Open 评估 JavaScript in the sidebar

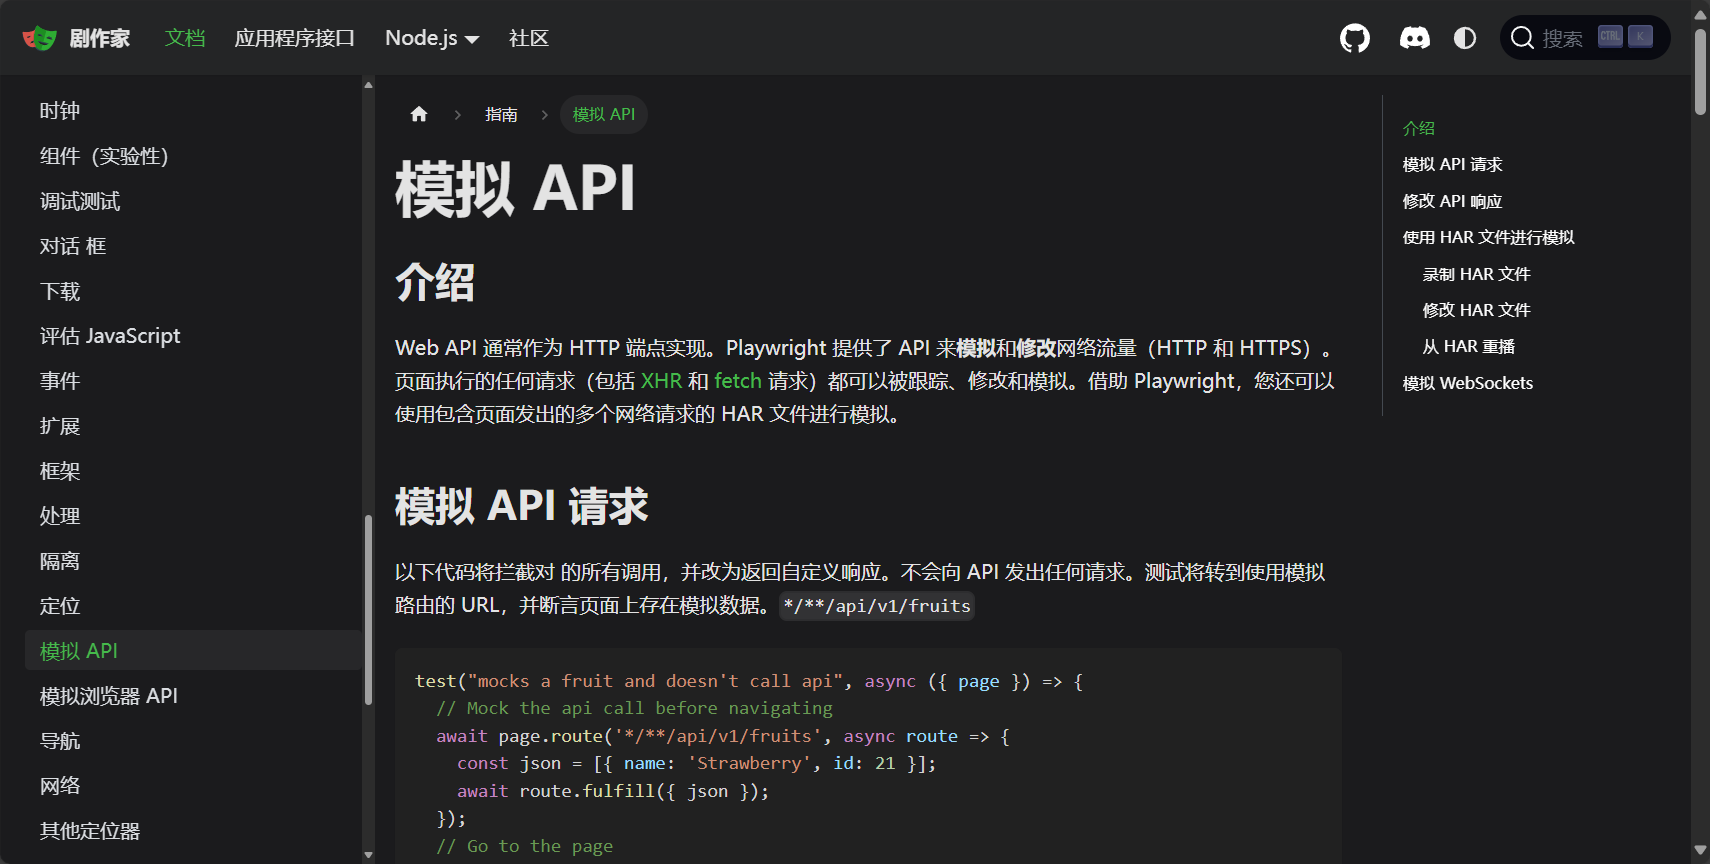tap(194, 336)
